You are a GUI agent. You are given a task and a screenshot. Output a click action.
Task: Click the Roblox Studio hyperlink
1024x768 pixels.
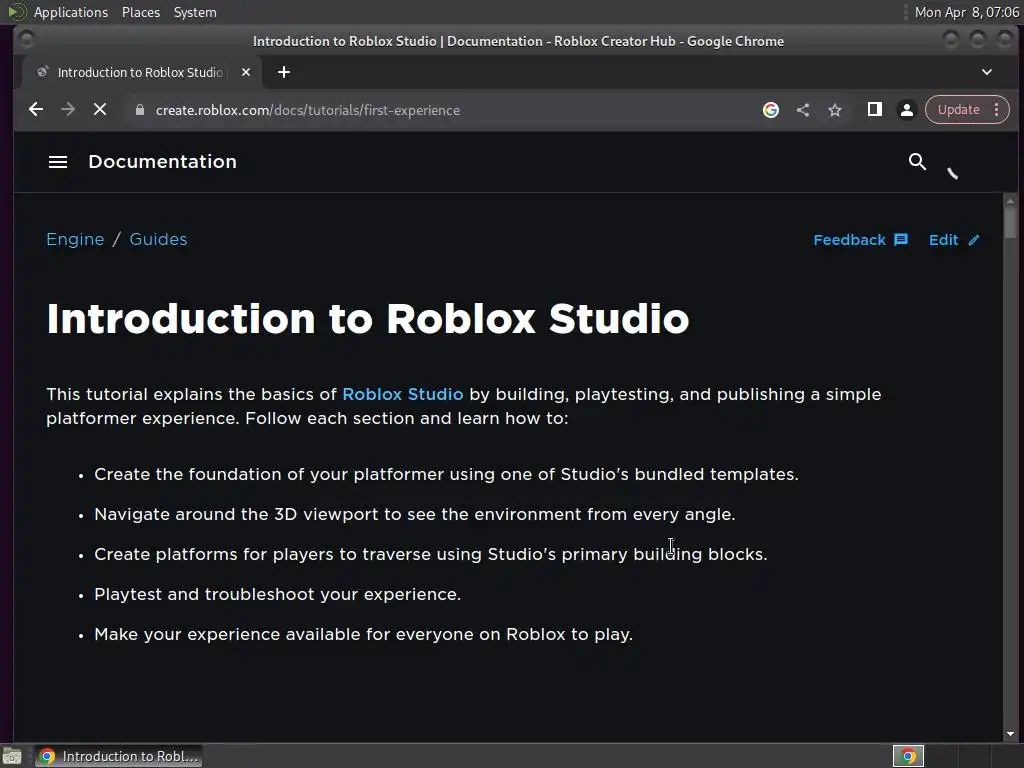pos(402,394)
